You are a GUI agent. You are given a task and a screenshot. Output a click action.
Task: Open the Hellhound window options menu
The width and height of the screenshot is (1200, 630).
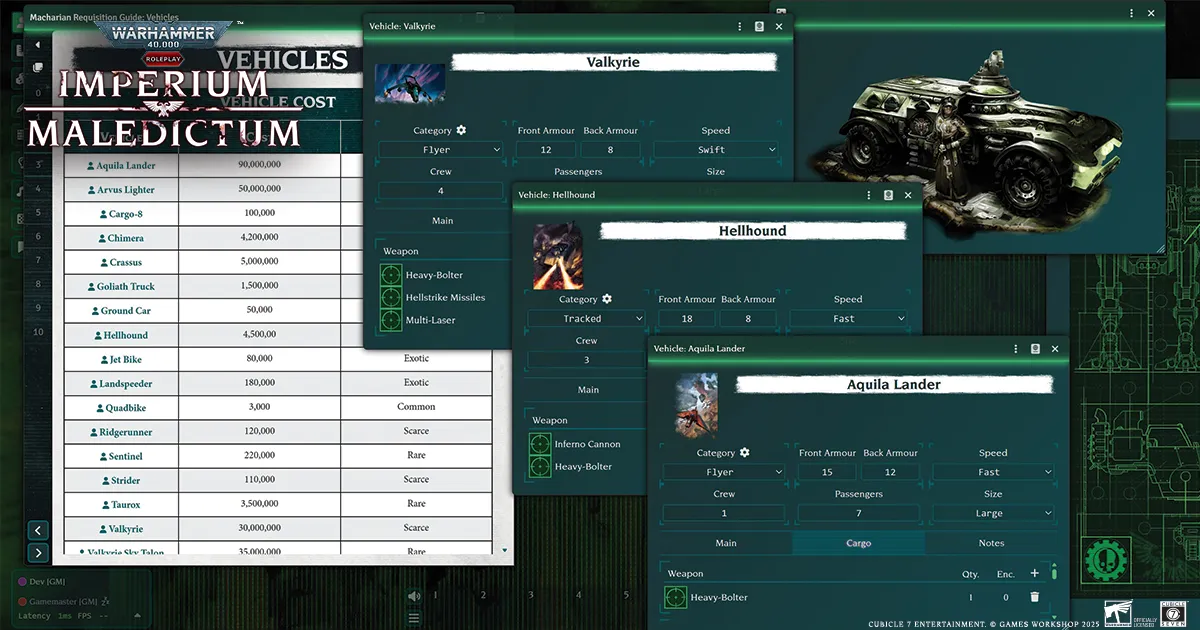[869, 195]
